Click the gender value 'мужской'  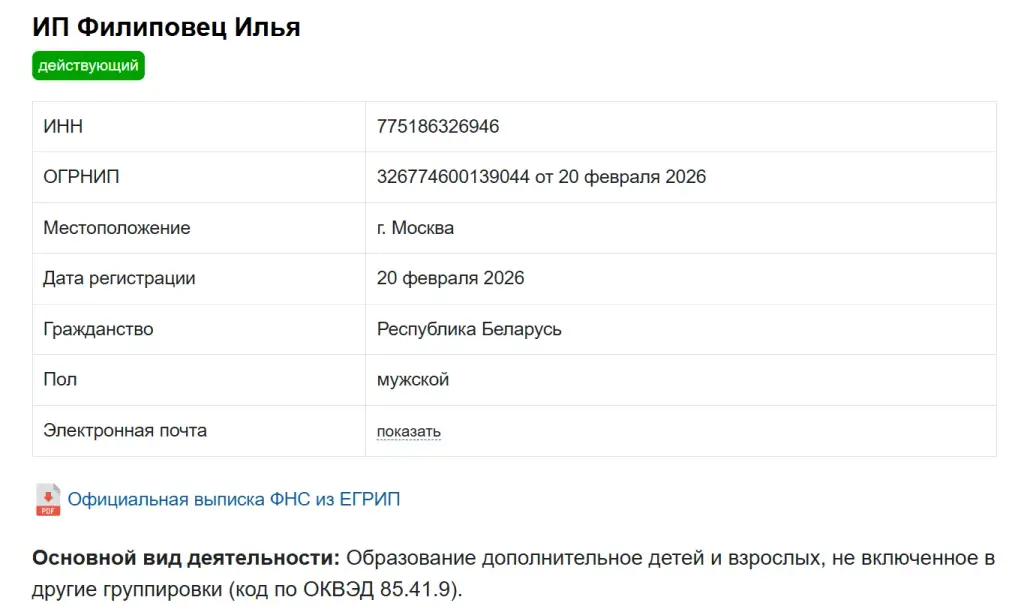[x=413, y=380]
